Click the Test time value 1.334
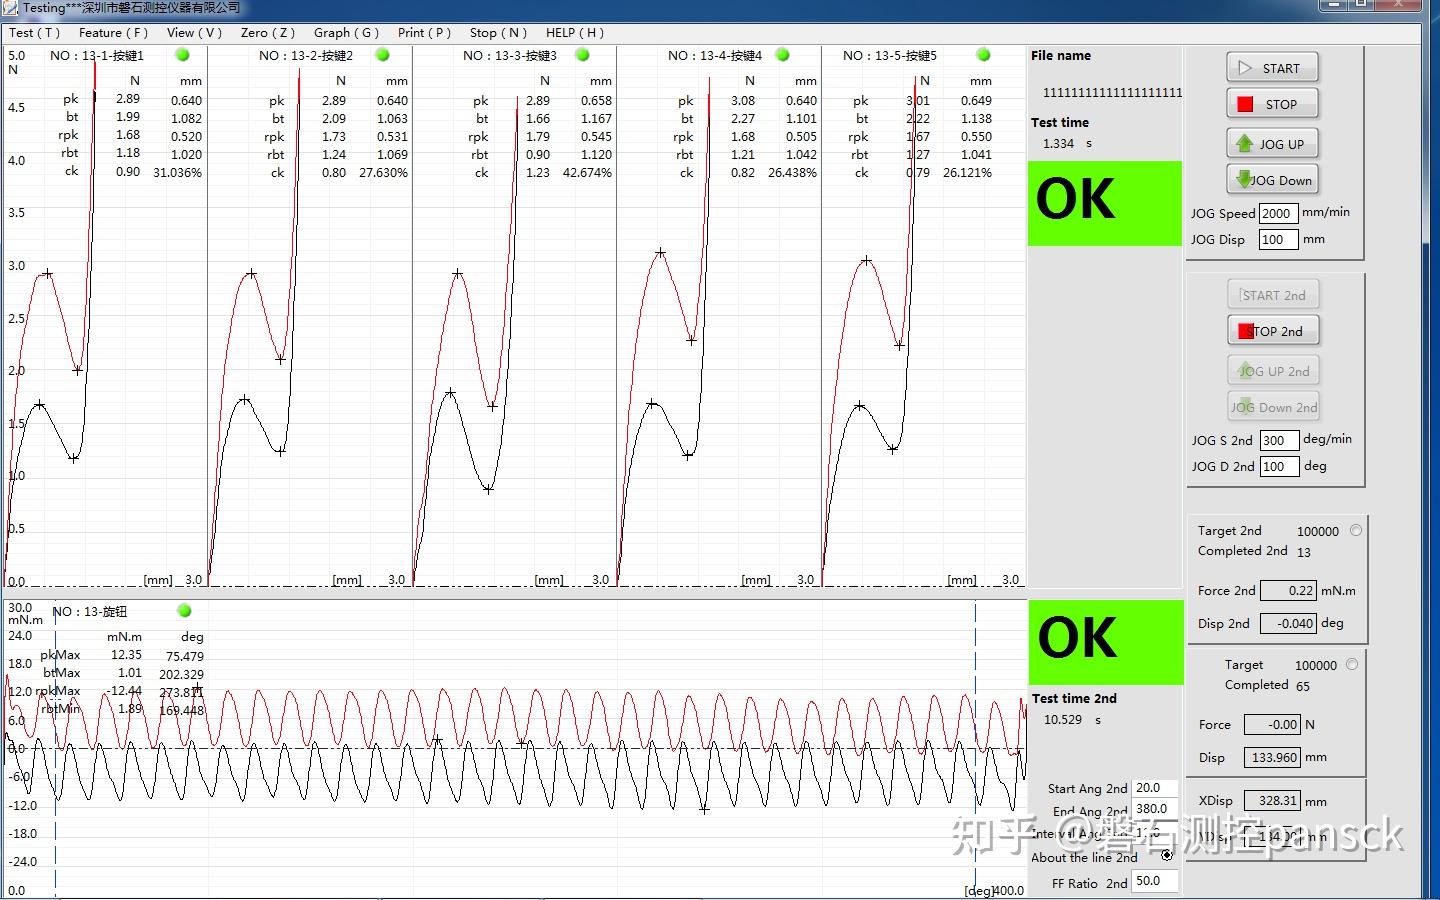 pos(1058,143)
